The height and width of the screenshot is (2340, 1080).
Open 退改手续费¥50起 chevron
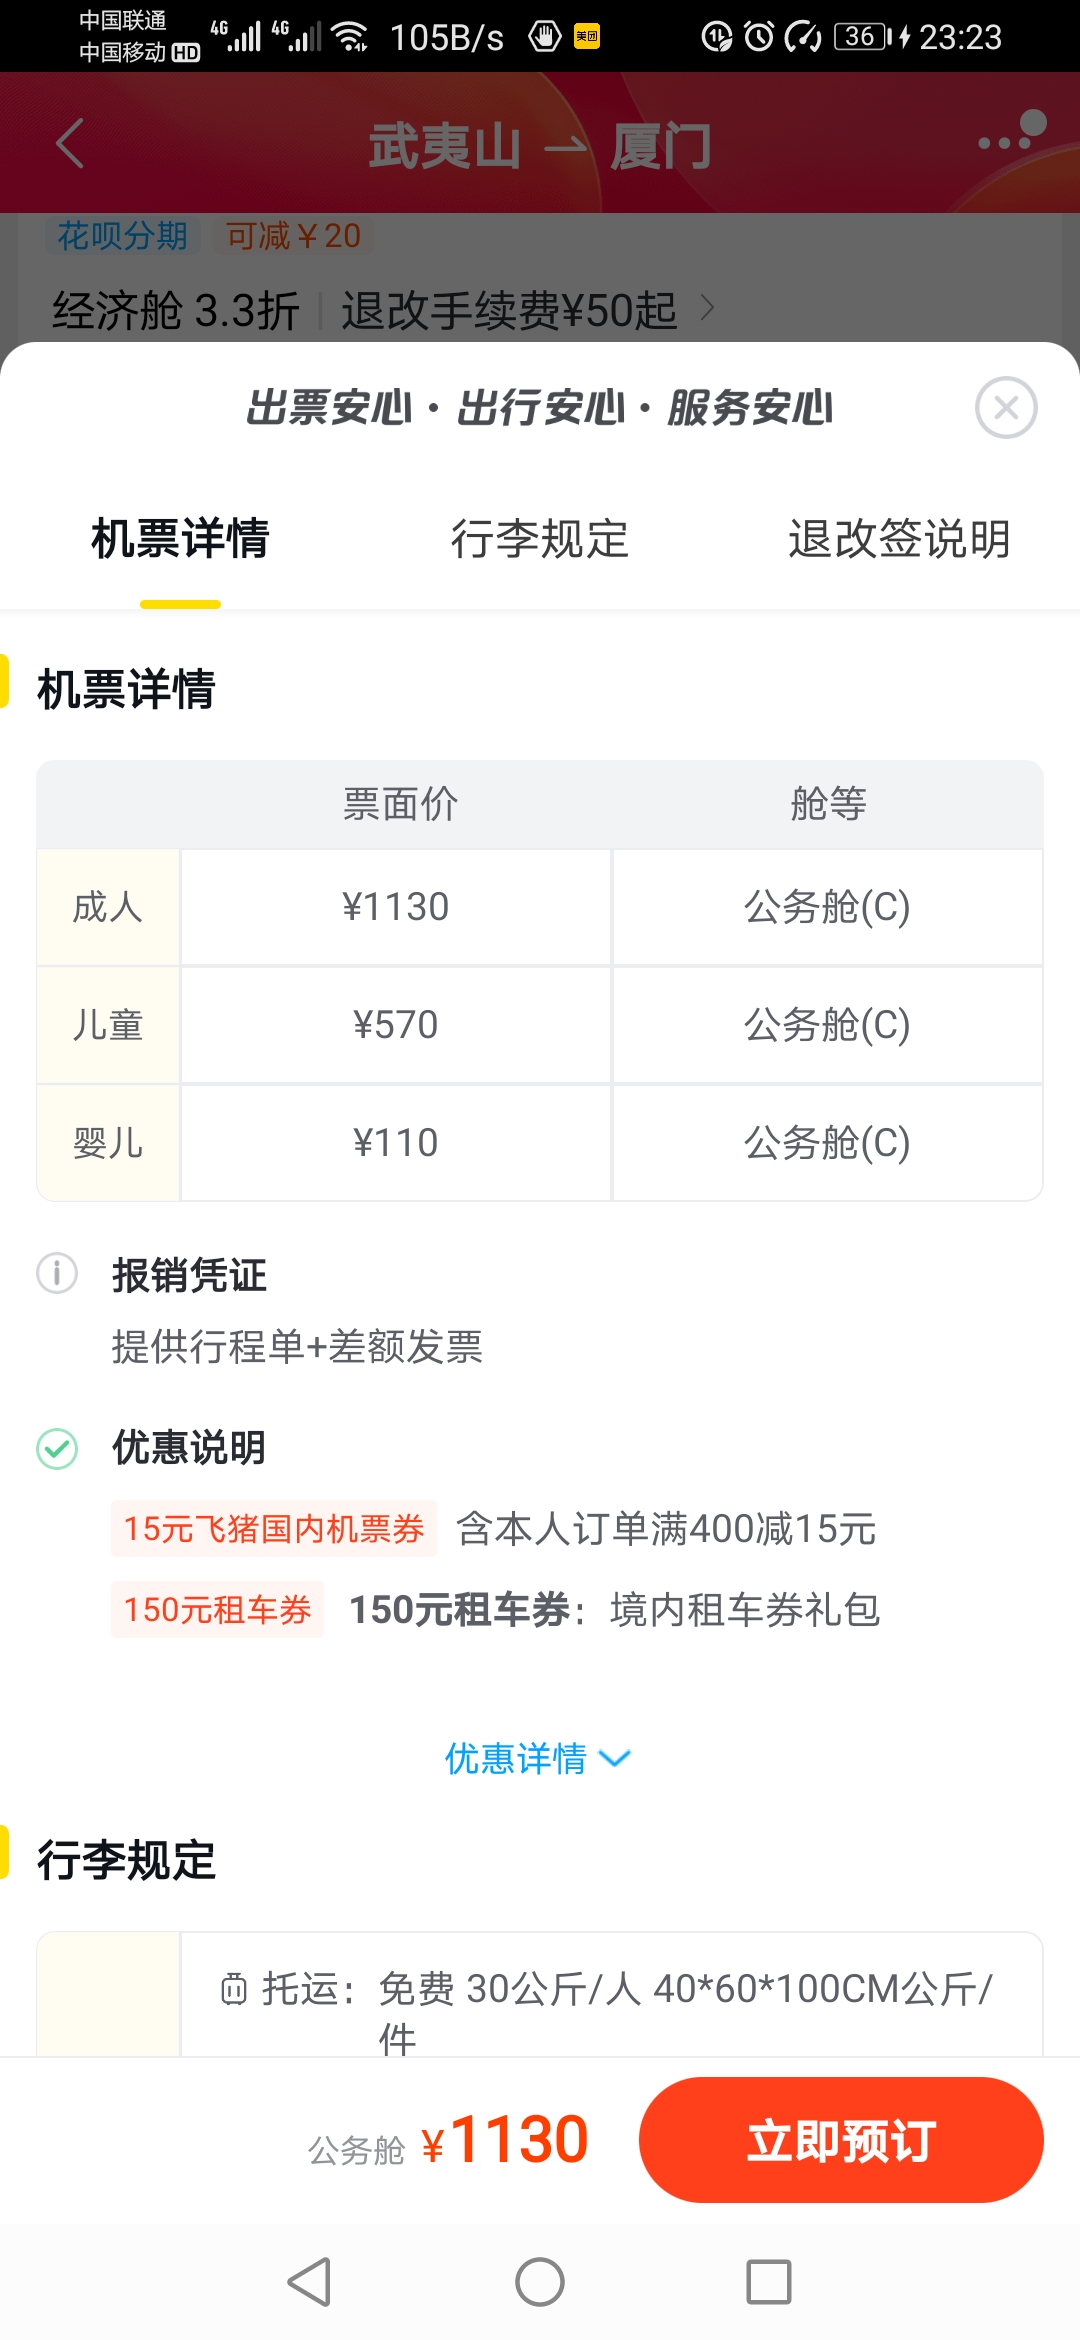pyautogui.click(x=707, y=308)
